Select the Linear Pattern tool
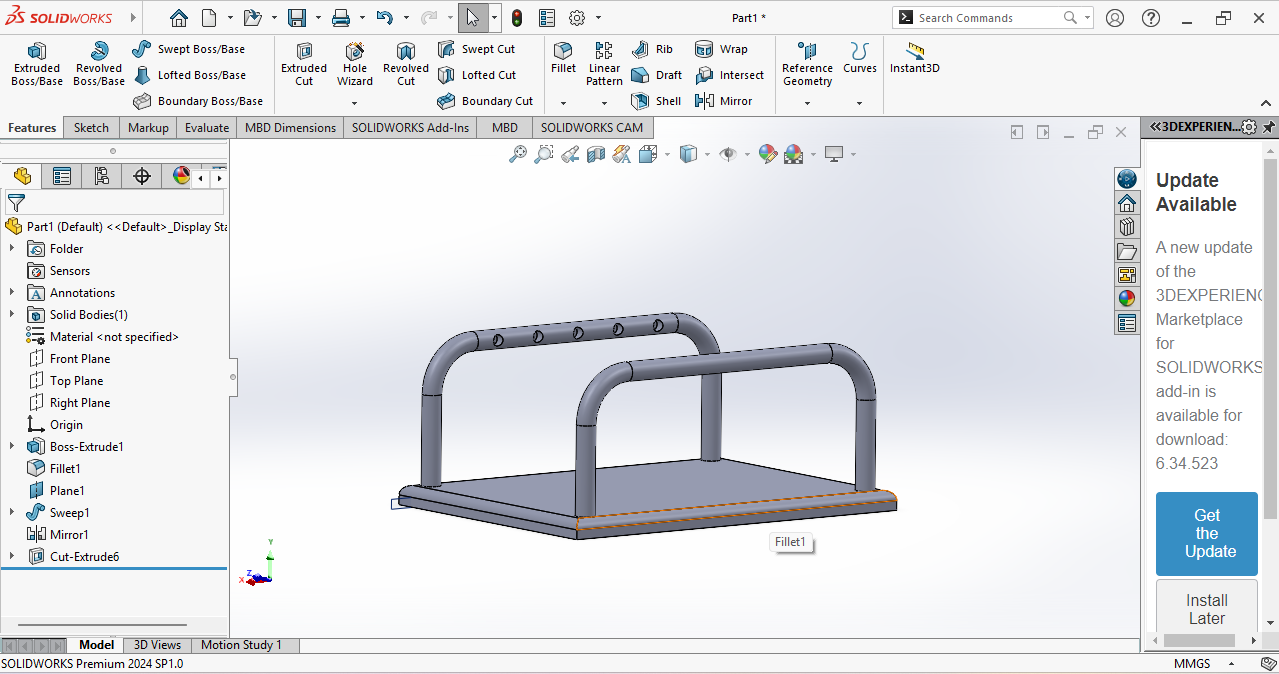 604,64
